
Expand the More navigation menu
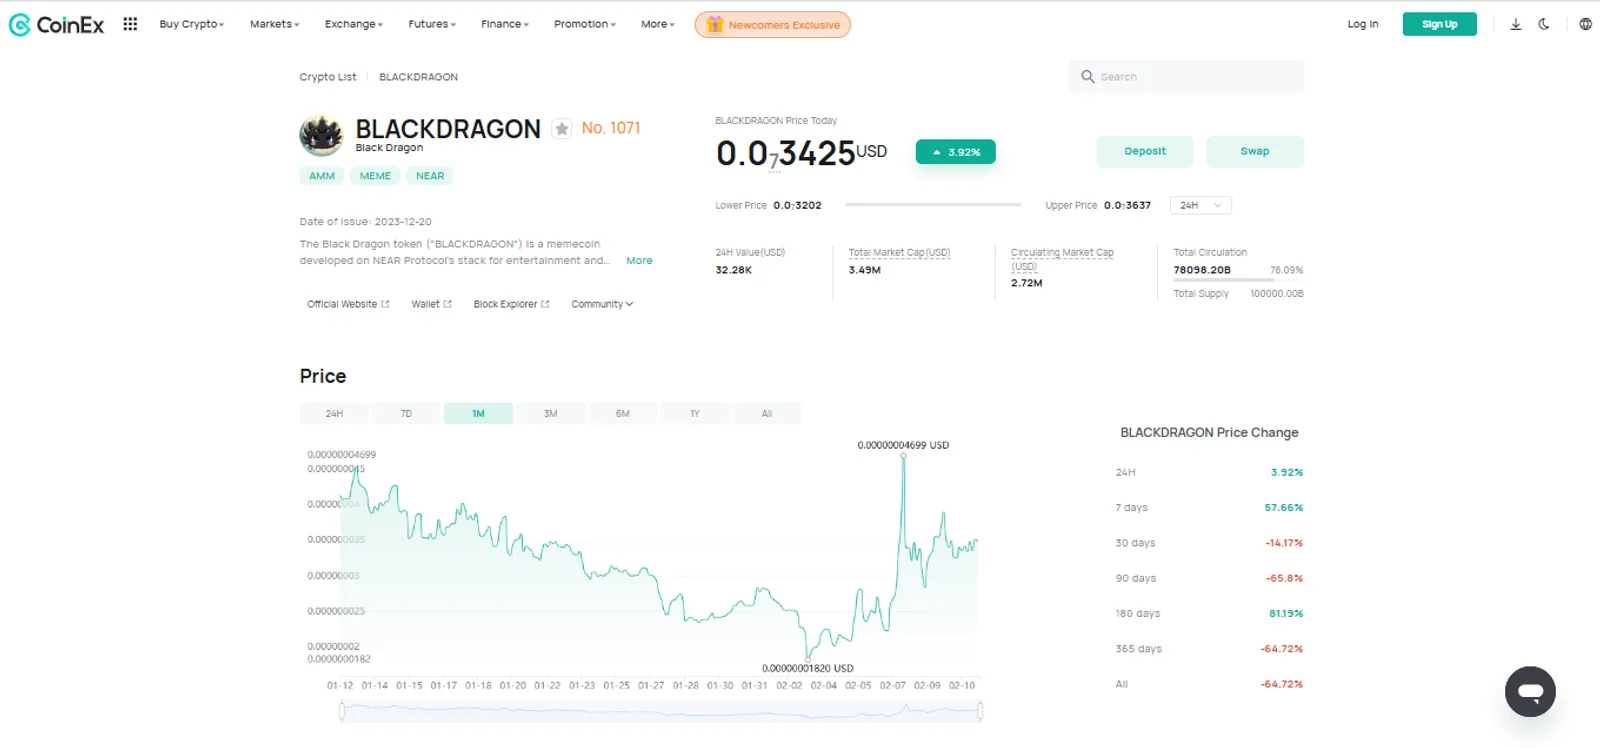pyautogui.click(x=658, y=24)
